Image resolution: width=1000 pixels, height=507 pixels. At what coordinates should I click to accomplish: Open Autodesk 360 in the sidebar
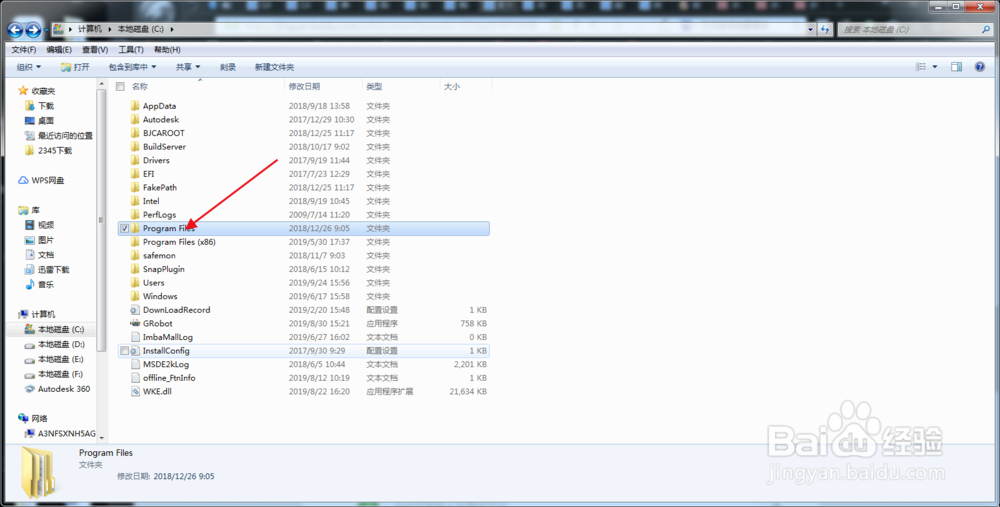click(64, 389)
